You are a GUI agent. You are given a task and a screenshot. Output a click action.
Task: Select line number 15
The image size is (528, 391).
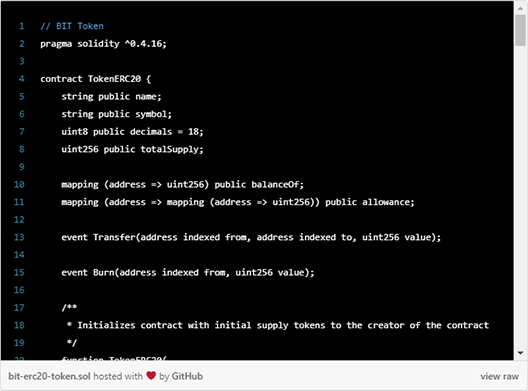coord(19,272)
